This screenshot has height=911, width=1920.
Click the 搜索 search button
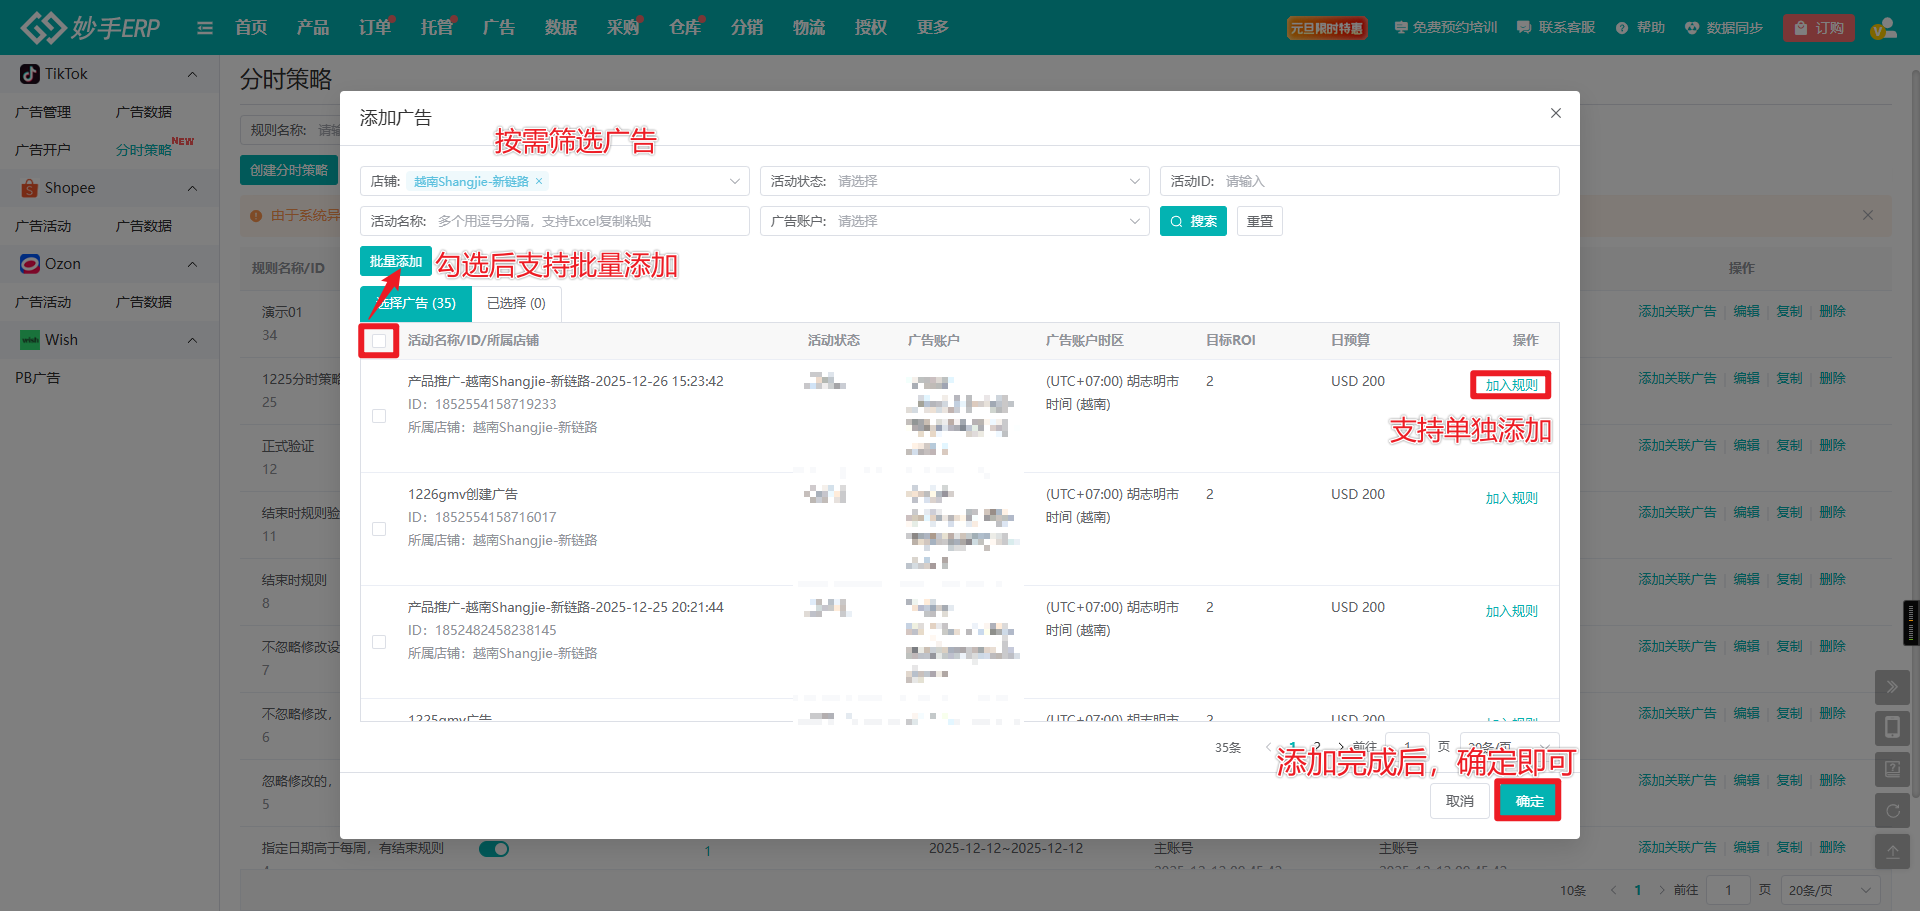click(x=1193, y=221)
